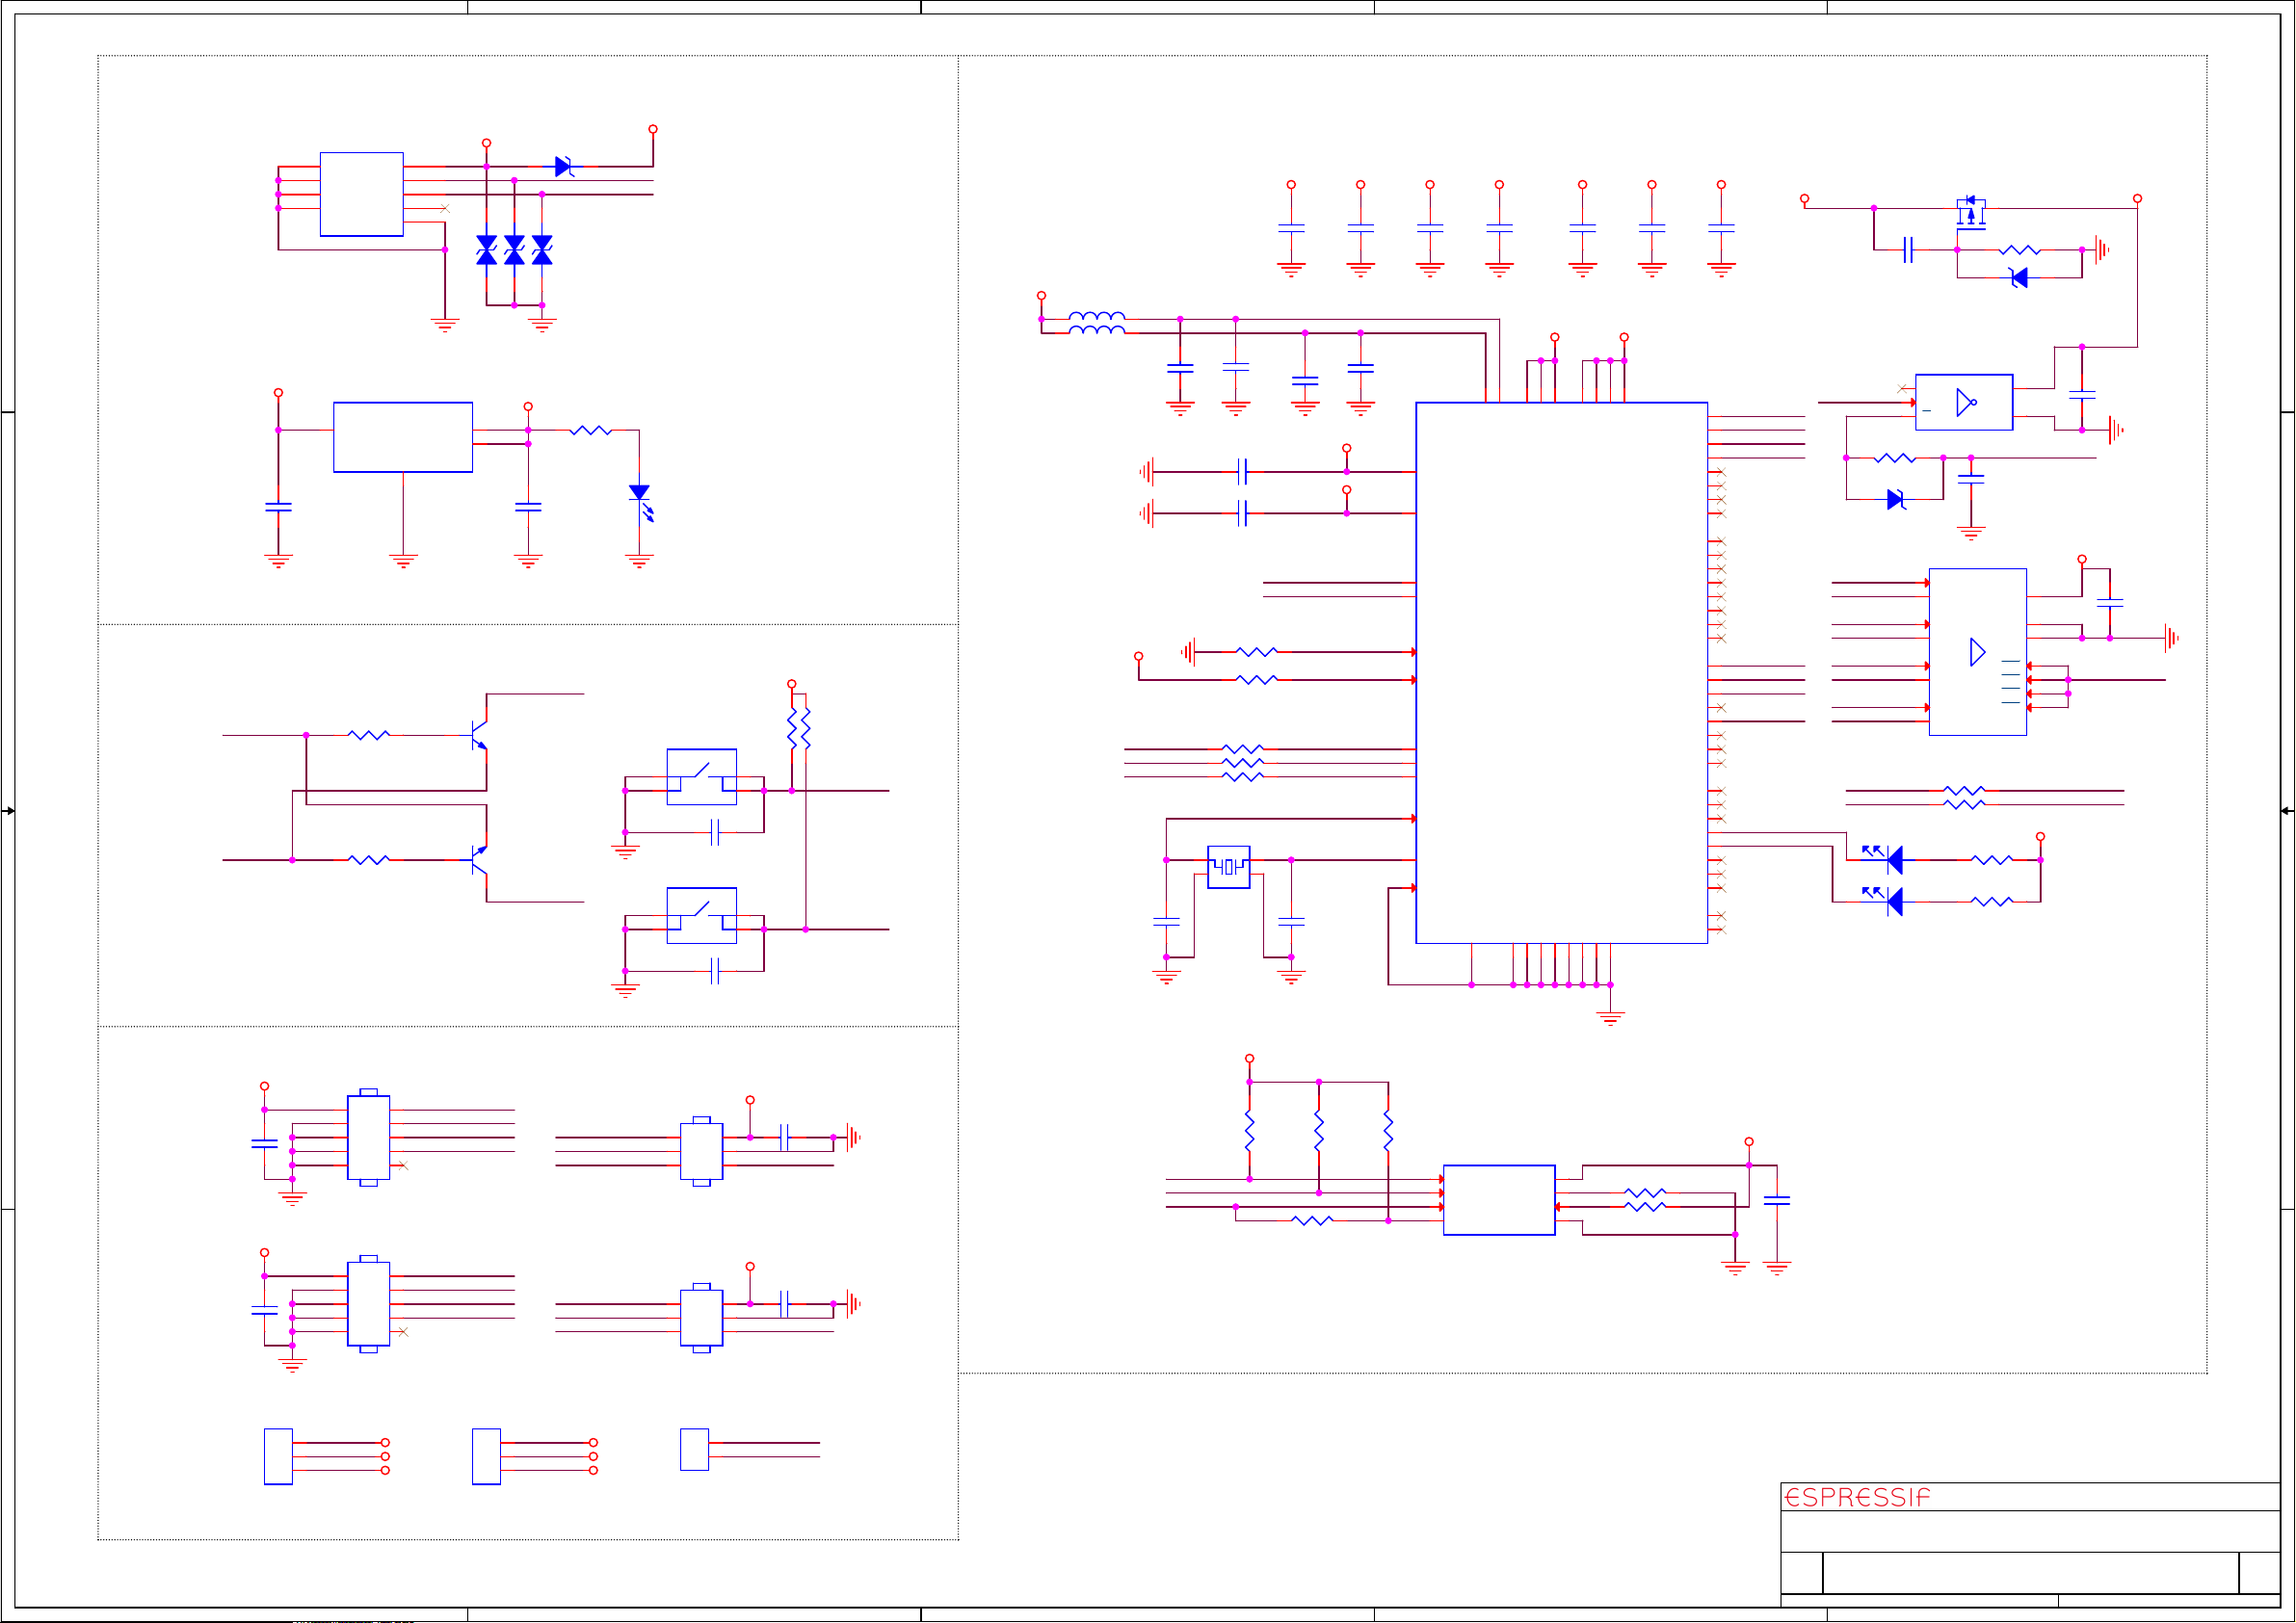Click the ESPRESSIF logo in title block
Image resolution: width=2296 pixels, height=1623 pixels.
pyautogui.click(x=1857, y=1497)
